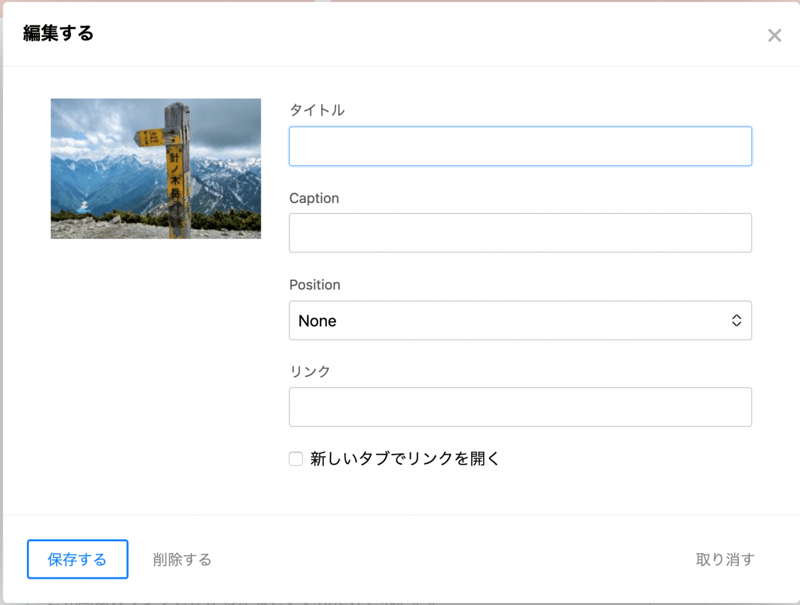
Task: Click the up-down chevron in the Position select
Action: click(x=736, y=321)
